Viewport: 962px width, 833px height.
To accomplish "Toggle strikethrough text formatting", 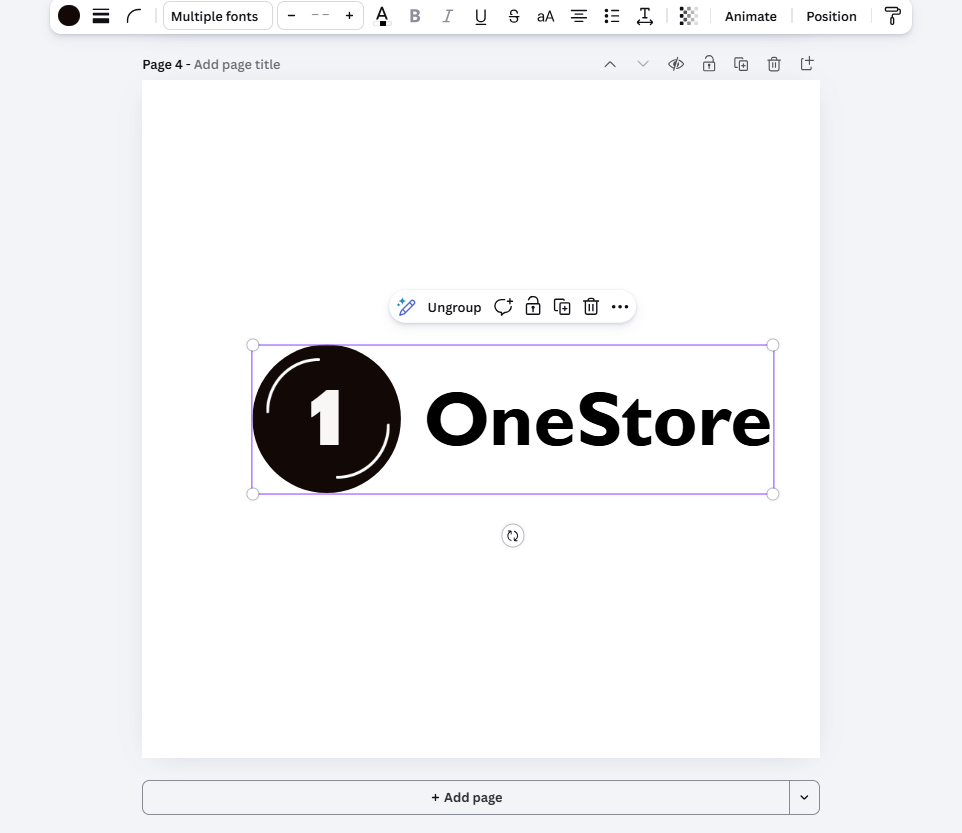I will click(x=513, y=16).
